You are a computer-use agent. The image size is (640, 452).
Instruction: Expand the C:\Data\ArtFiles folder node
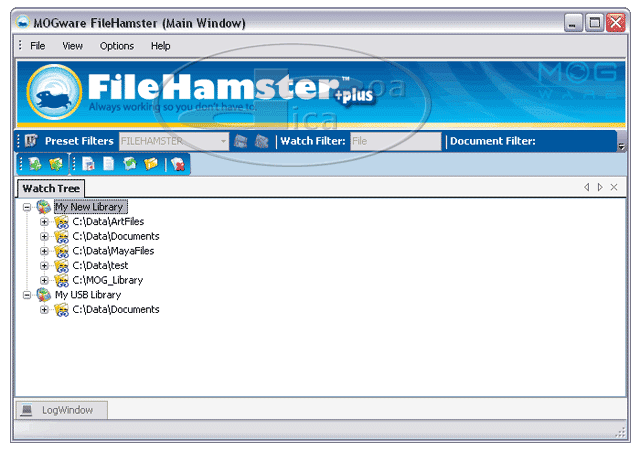(x=44, y=222)
